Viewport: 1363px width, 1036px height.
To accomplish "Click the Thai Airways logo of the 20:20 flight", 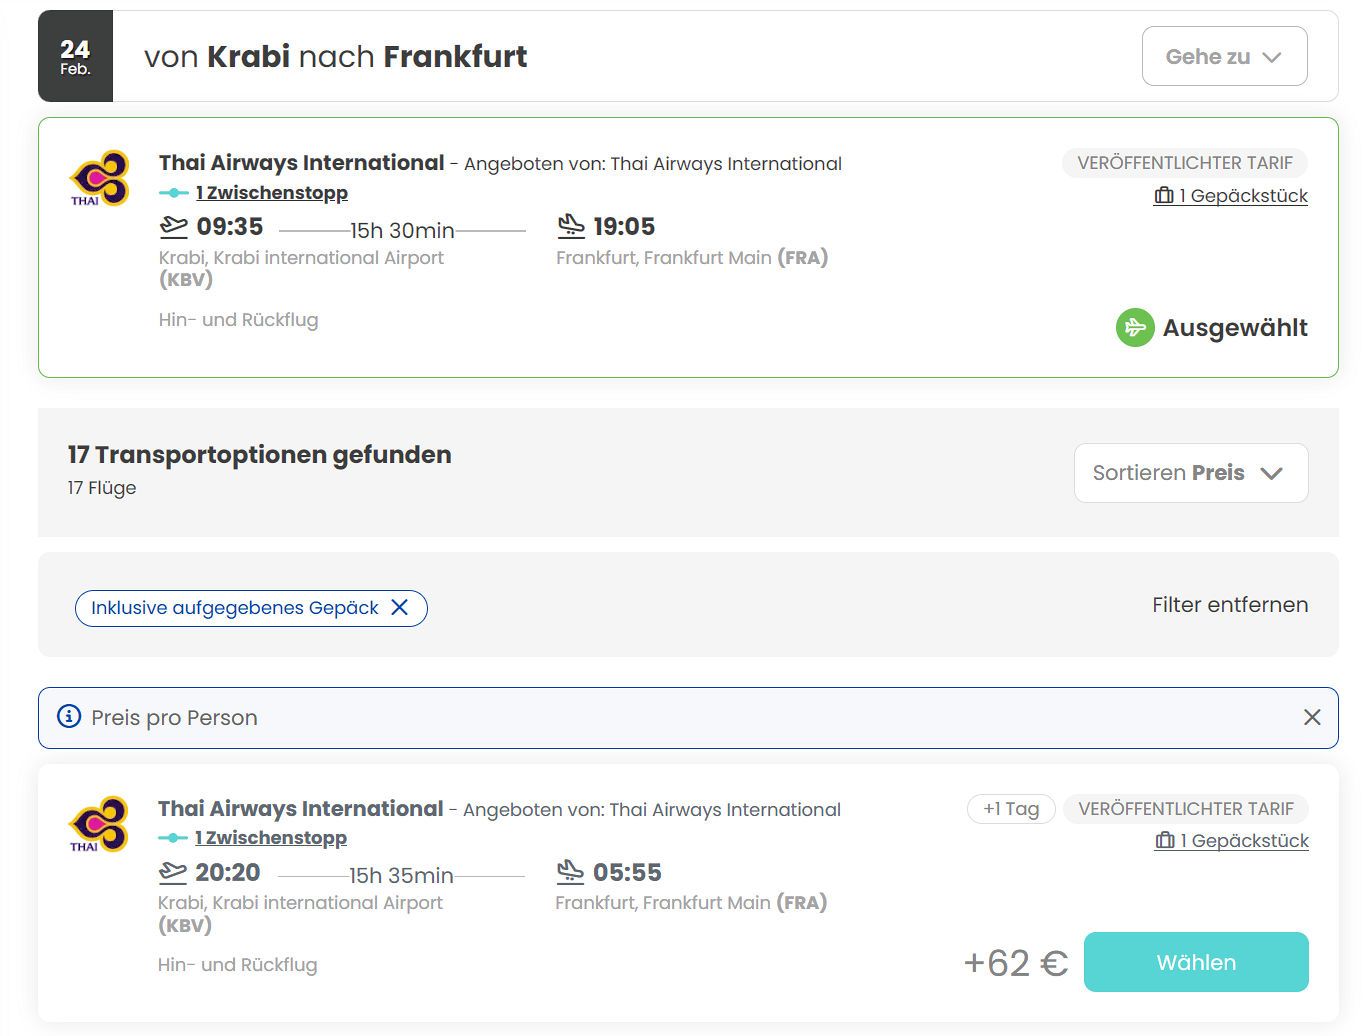I will [98, 824].
